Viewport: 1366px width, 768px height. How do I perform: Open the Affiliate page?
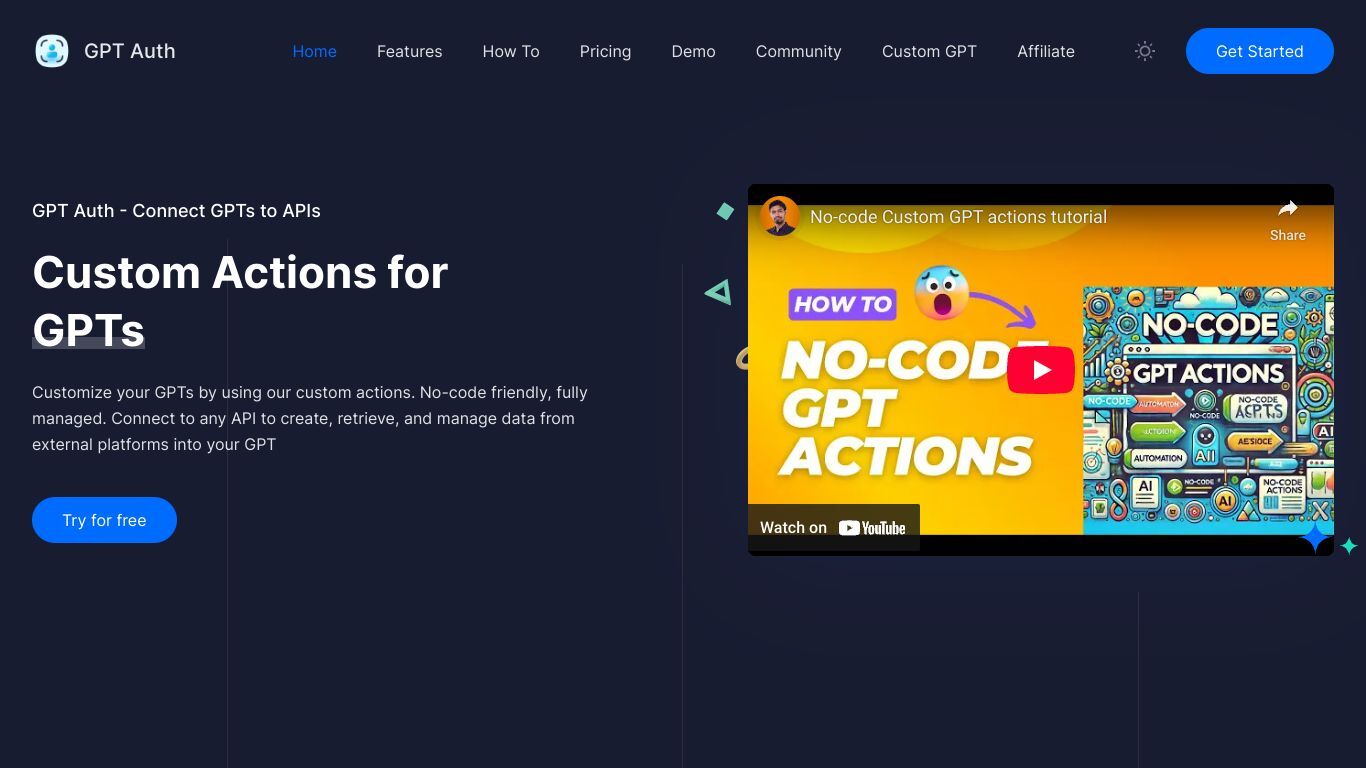tap(1046, 51)
